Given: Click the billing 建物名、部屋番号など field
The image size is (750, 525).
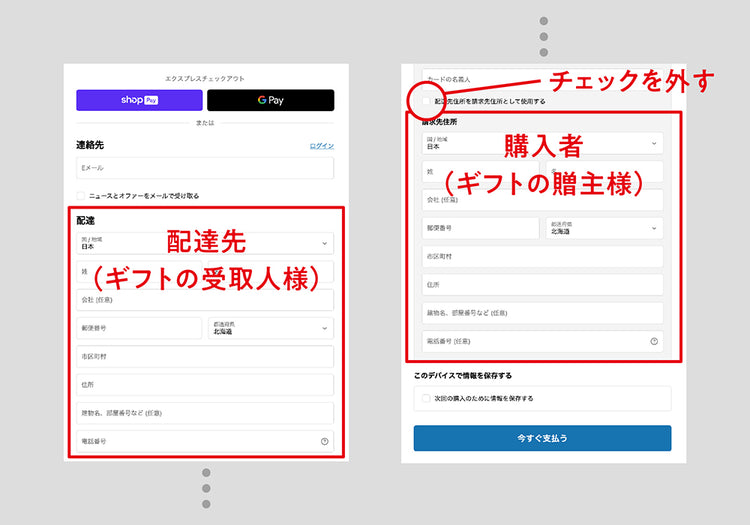Looking at the screenshot, I should [542, 313].
